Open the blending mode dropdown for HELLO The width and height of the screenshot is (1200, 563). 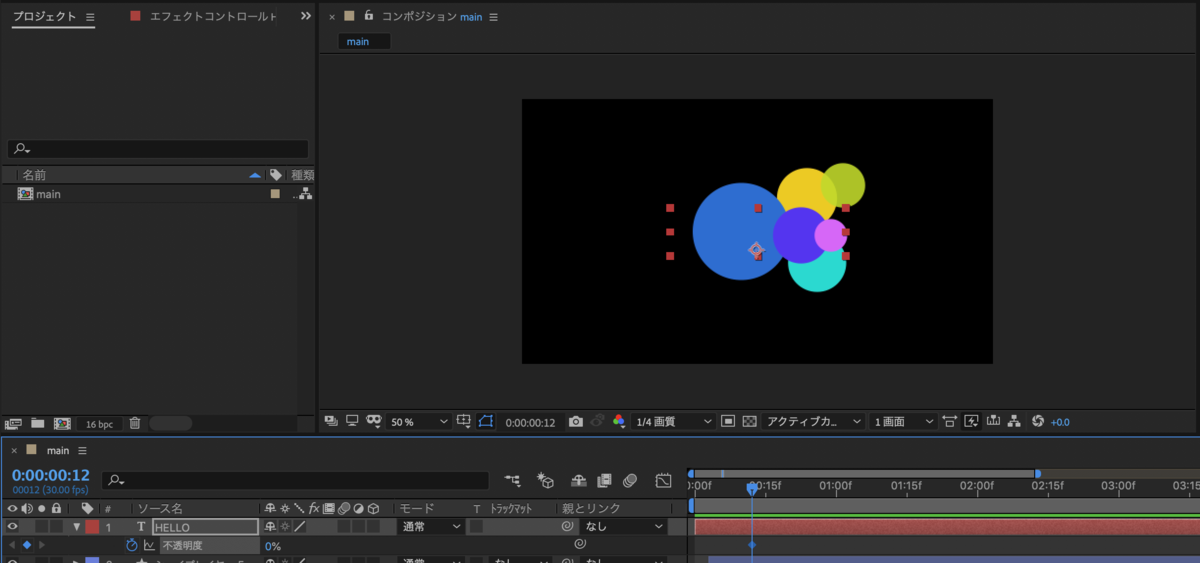431,526
